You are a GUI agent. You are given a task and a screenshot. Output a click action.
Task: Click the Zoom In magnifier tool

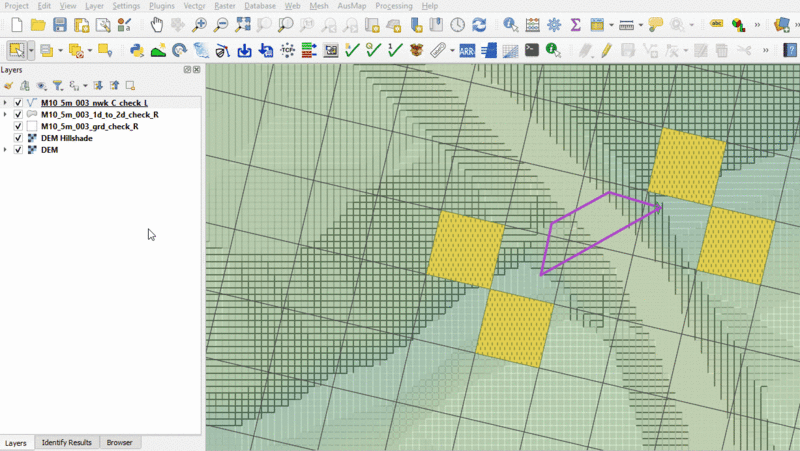coord(199,24)
